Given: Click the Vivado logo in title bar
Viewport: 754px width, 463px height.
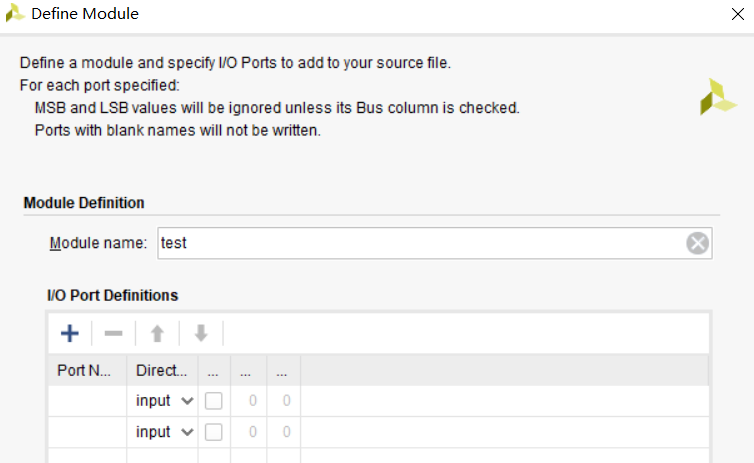Looking at the screenshot, I should point(15,13).
